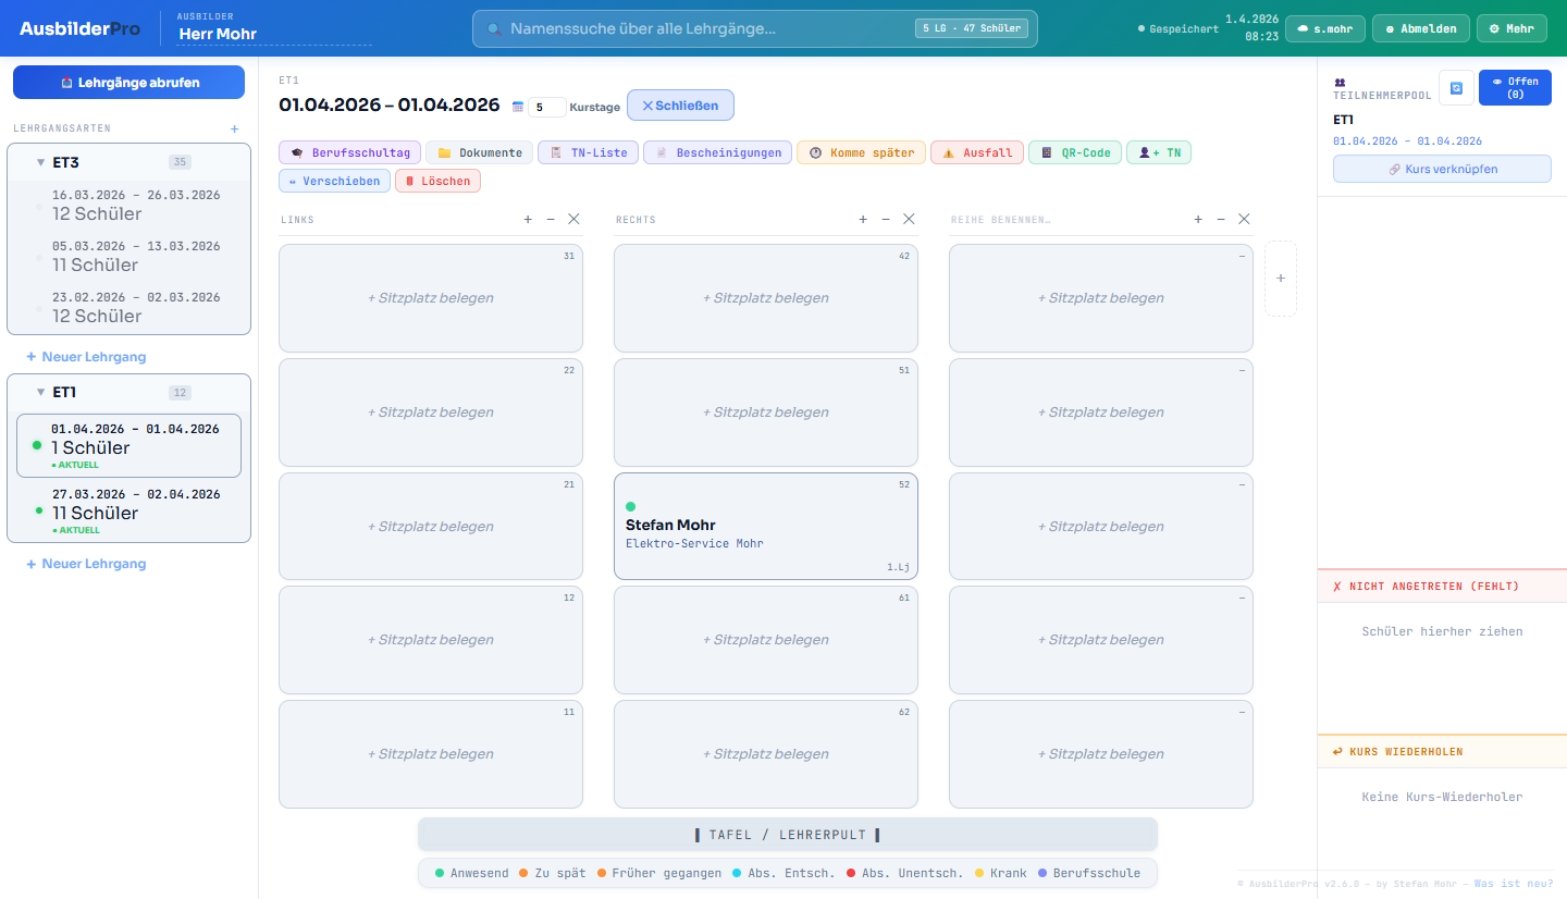The image size is (1567, 899).
Task: Add a new seating row column
Action: click(1281, 279)
